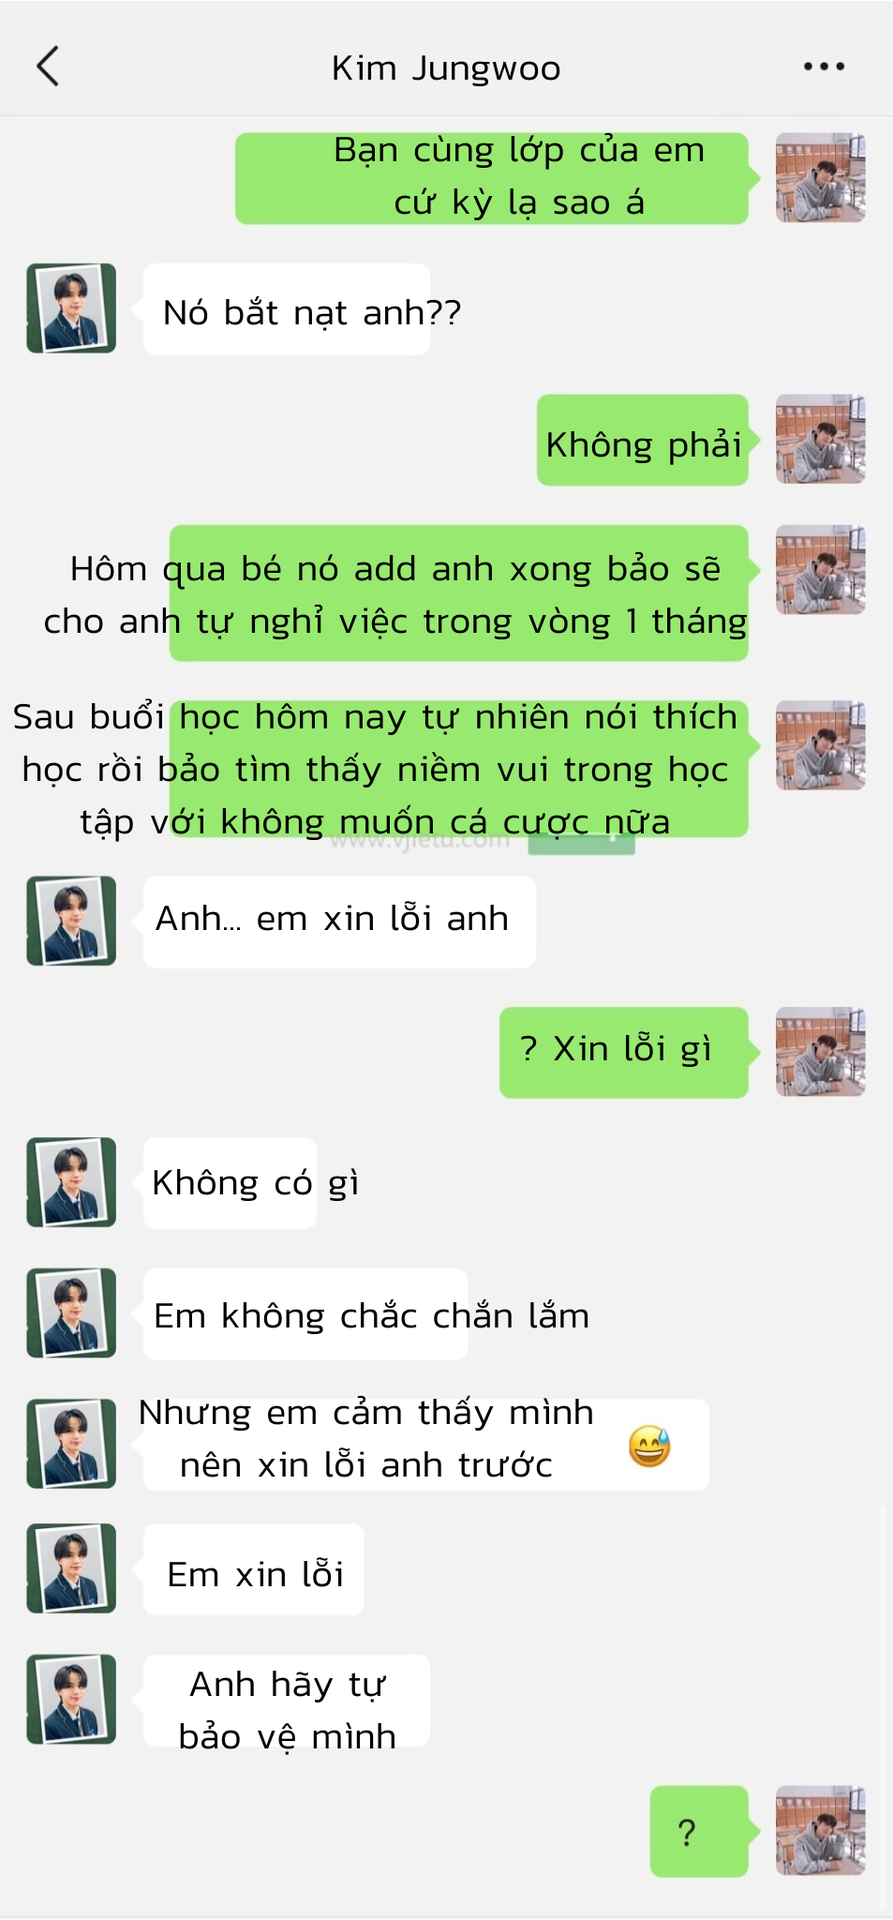
Task: Tap sender avatar beside 'Bạn cùng lớp' message
Action: tap(820, 178)
